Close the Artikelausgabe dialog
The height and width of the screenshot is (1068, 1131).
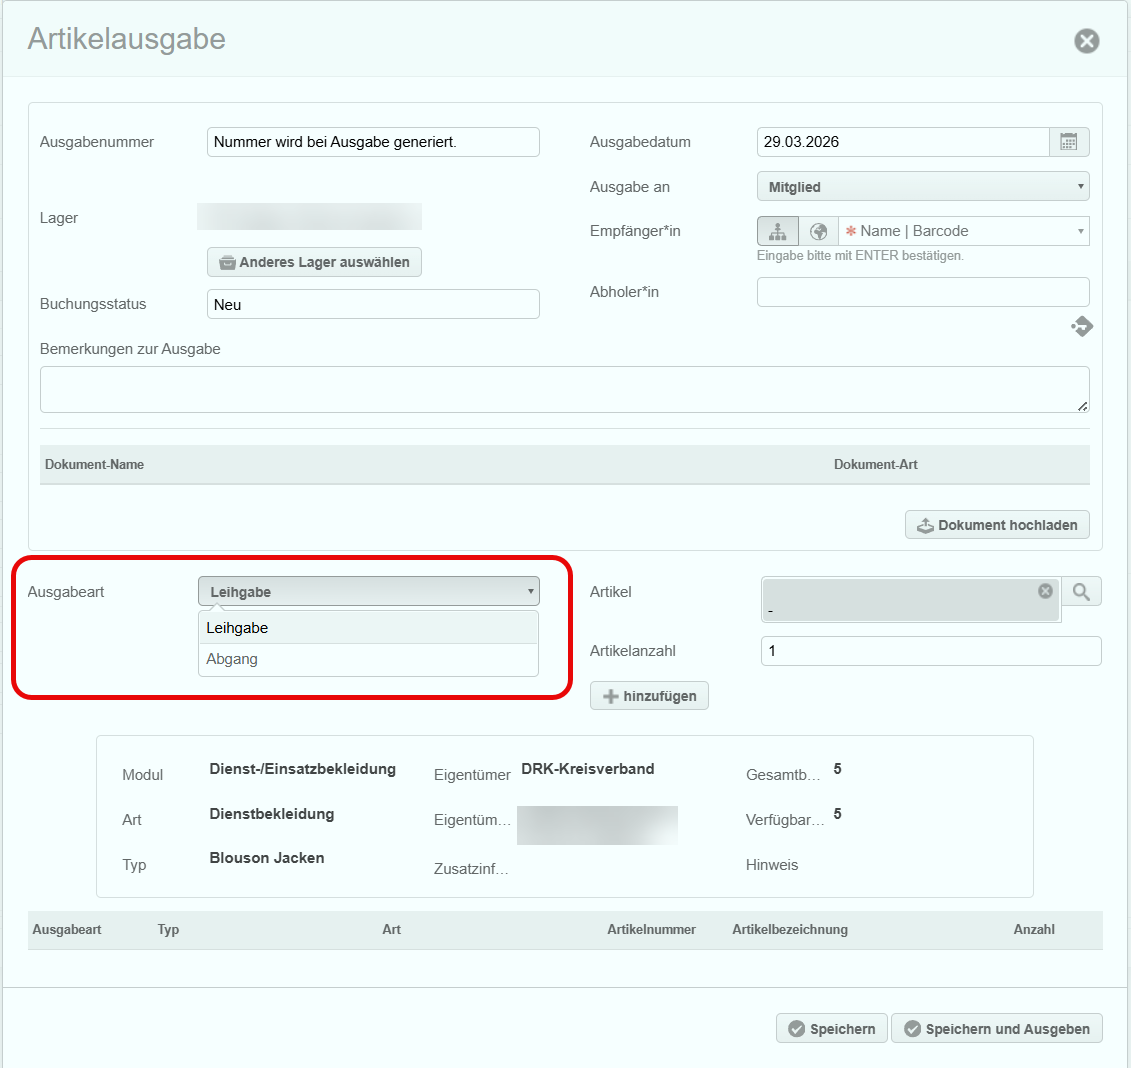tap(1086, 41)
